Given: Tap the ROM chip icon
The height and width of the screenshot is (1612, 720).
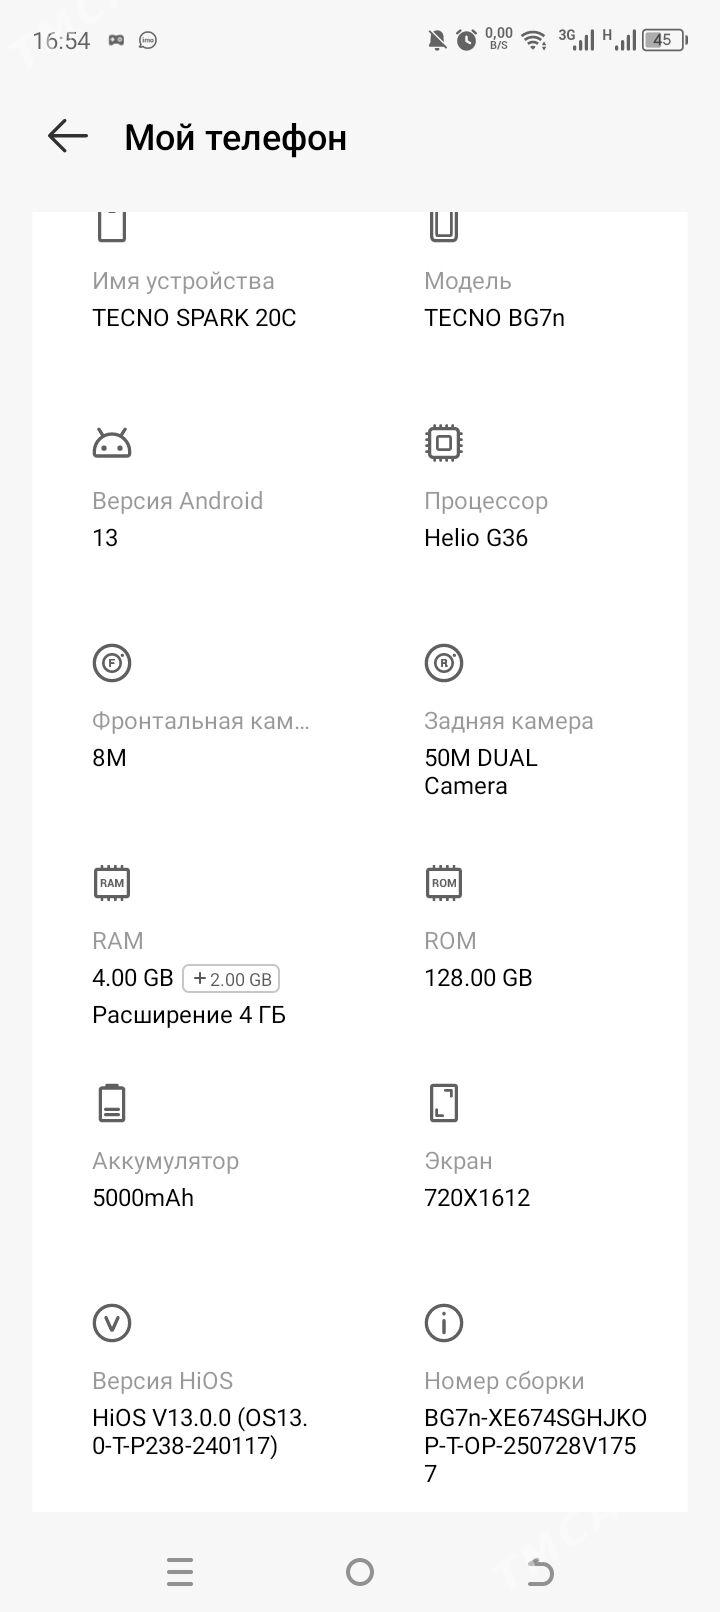Looking at the screenshot, I should 444,883.
